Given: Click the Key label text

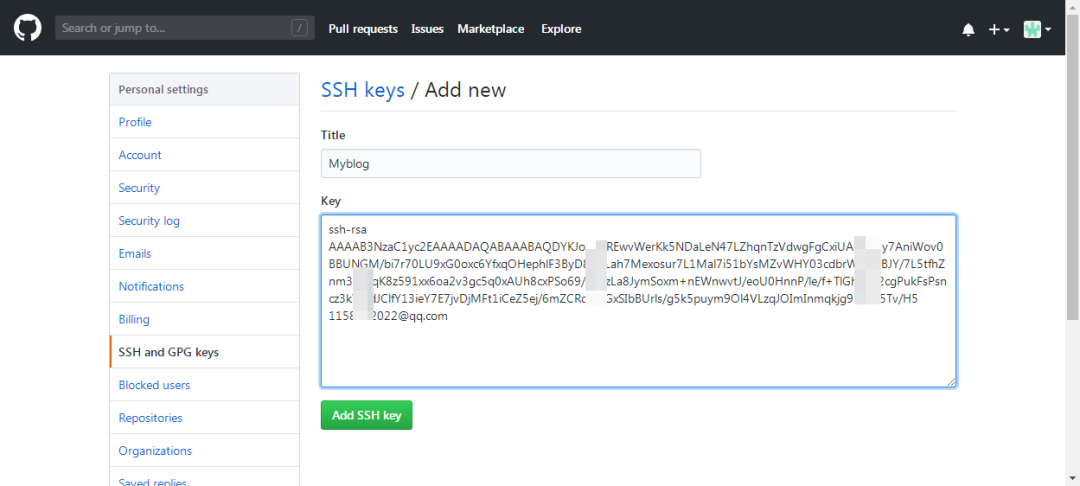Looking at the screenshot, I should tap(331, 201).
